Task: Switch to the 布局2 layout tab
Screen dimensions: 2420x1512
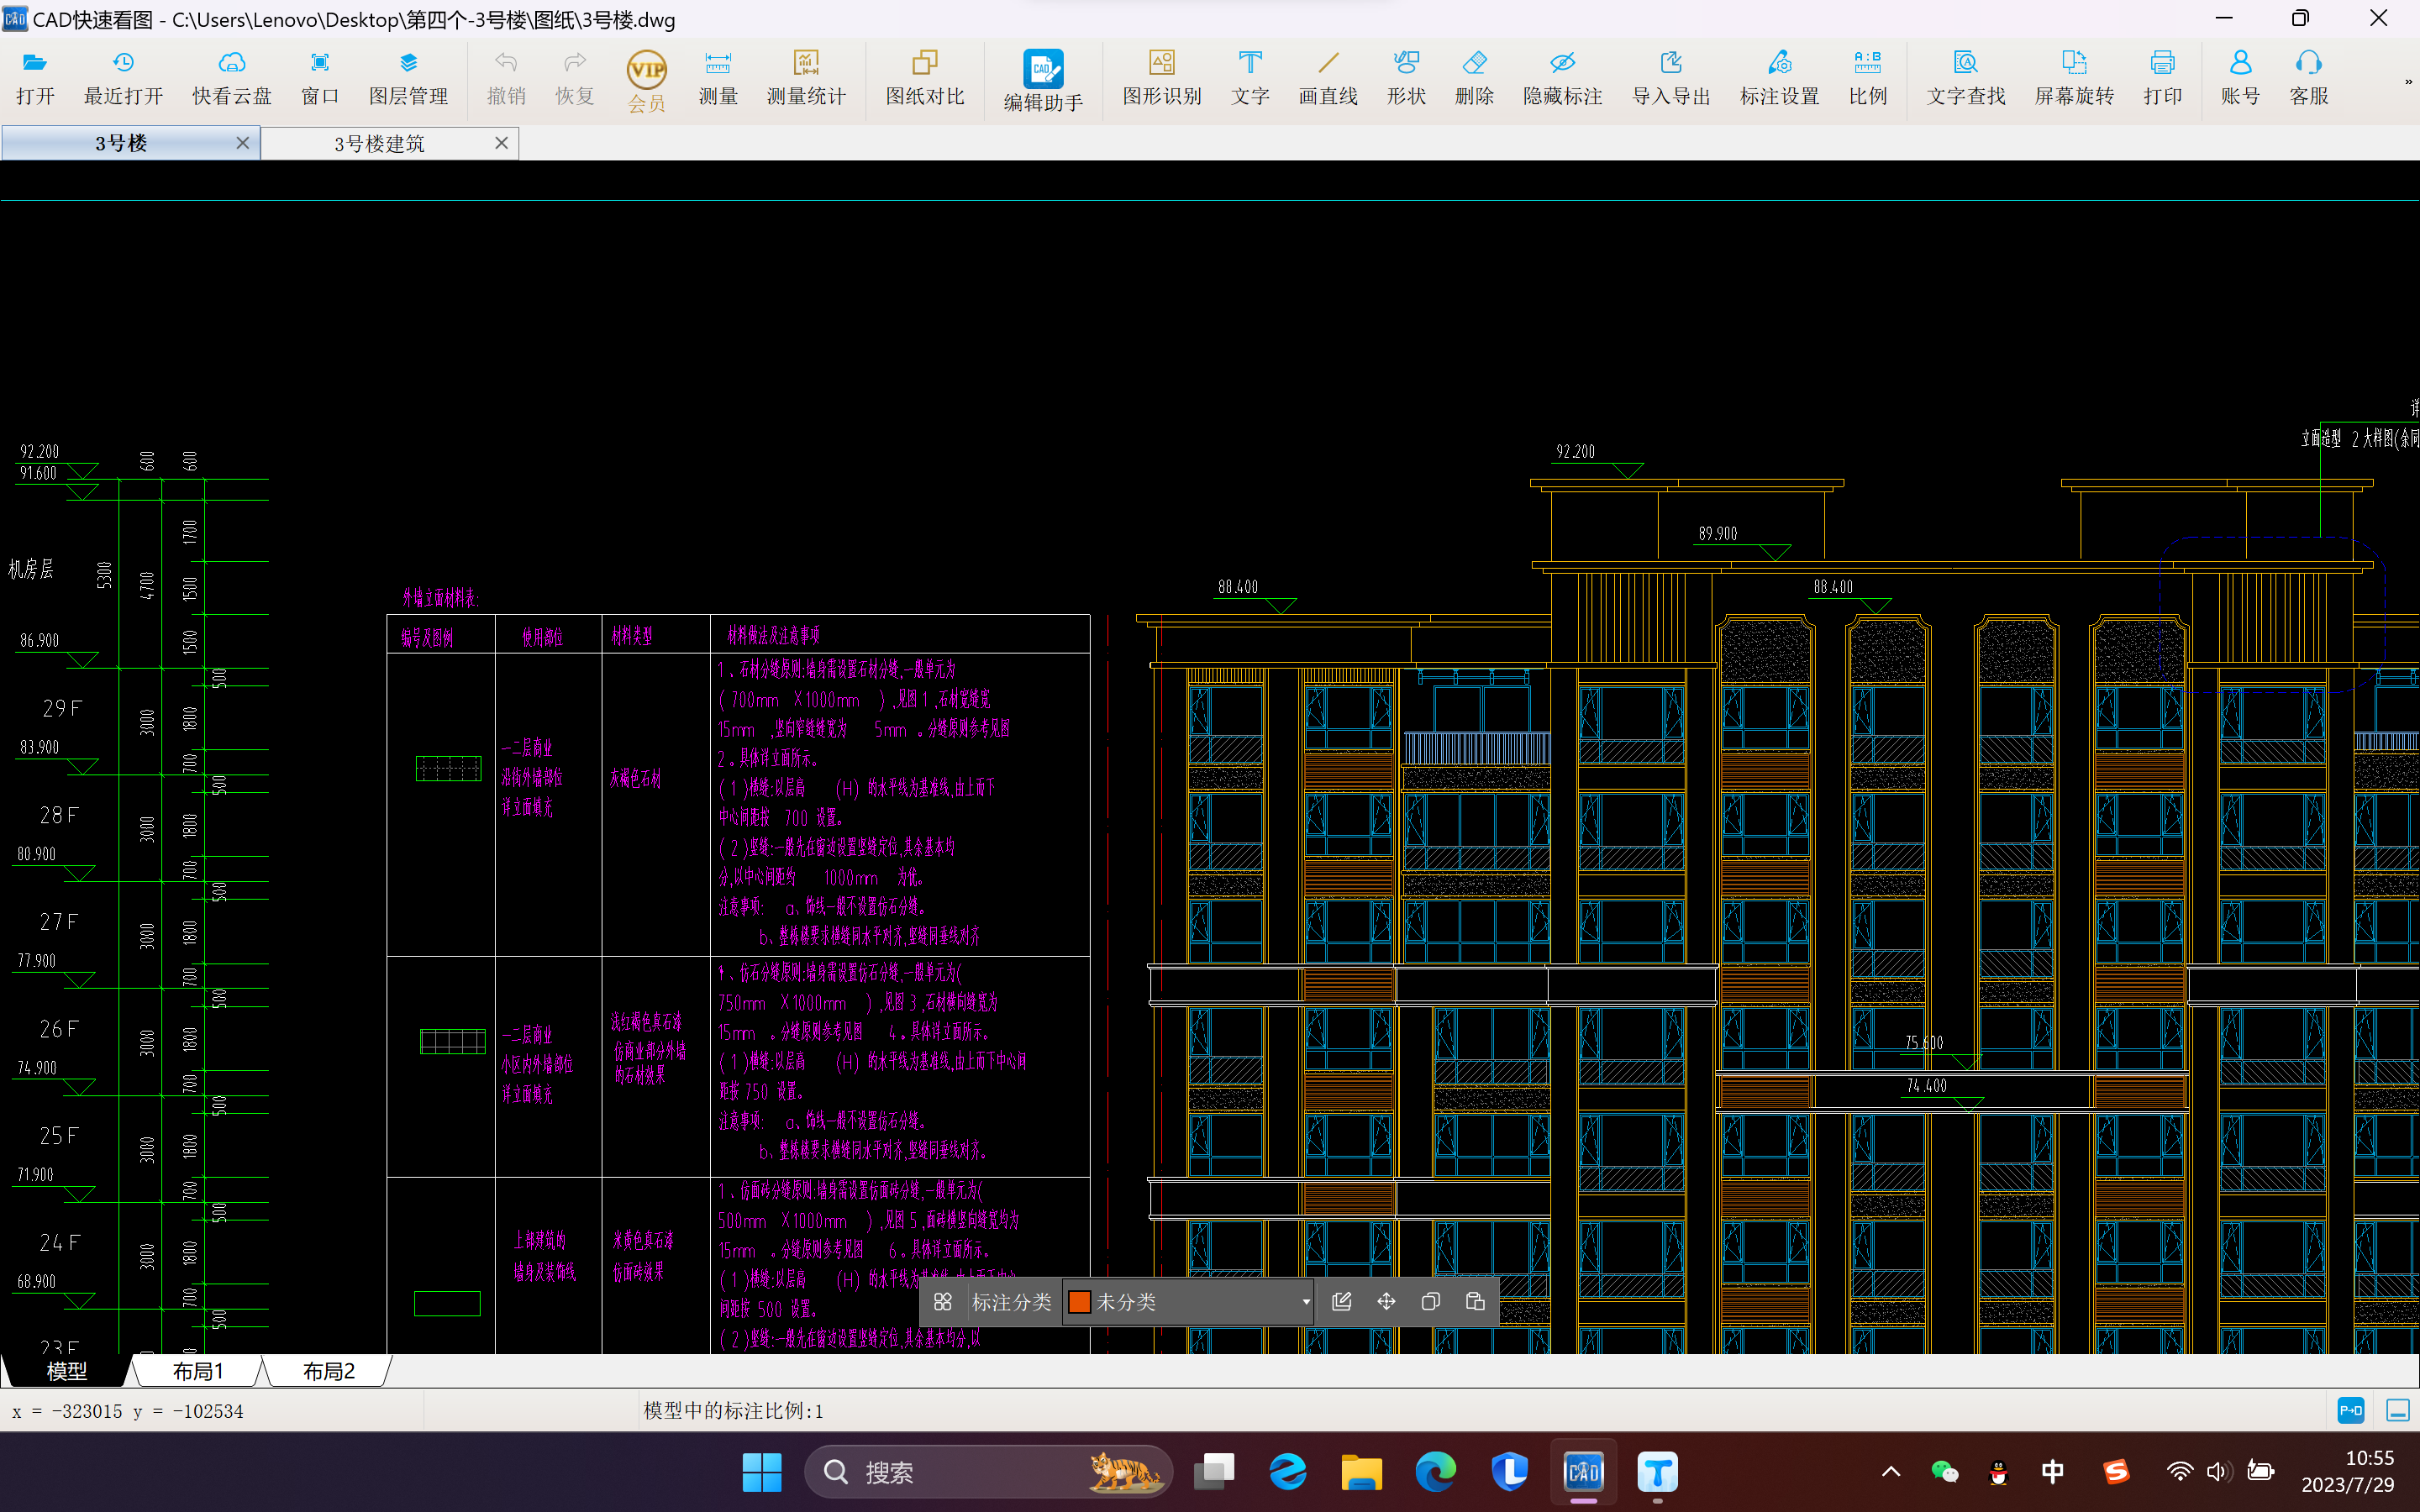Action: [x=328, y=1371]
